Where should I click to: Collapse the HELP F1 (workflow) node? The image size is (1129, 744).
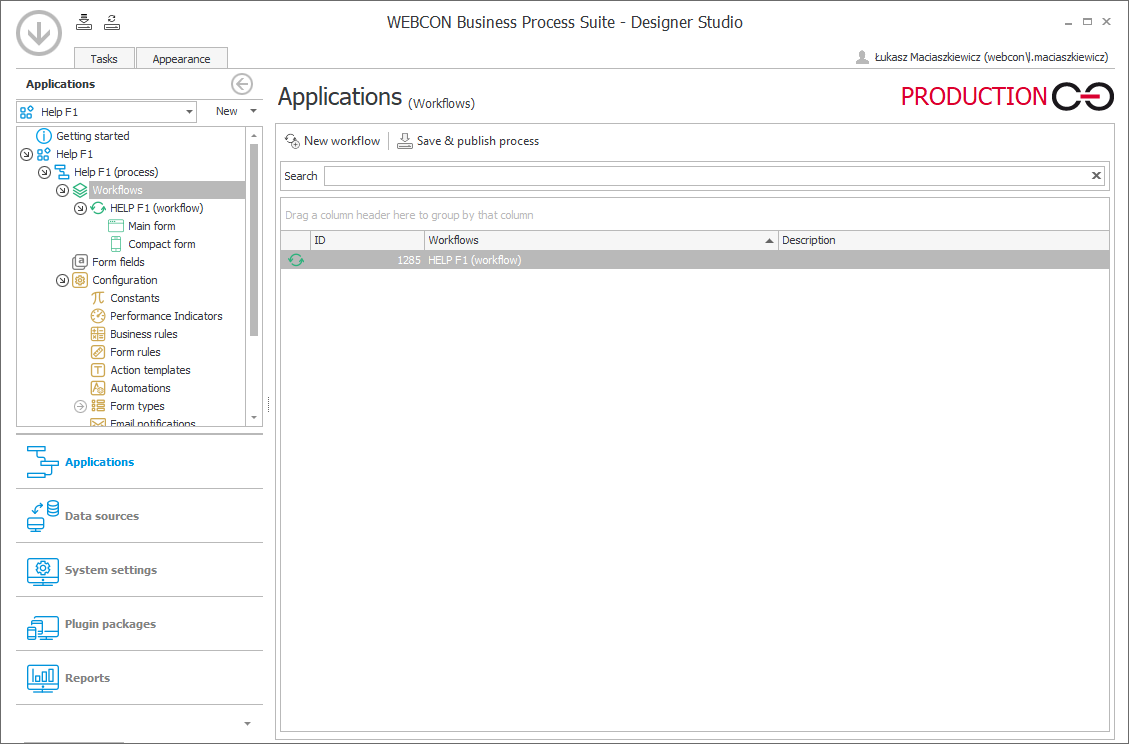tap(80, 208)
